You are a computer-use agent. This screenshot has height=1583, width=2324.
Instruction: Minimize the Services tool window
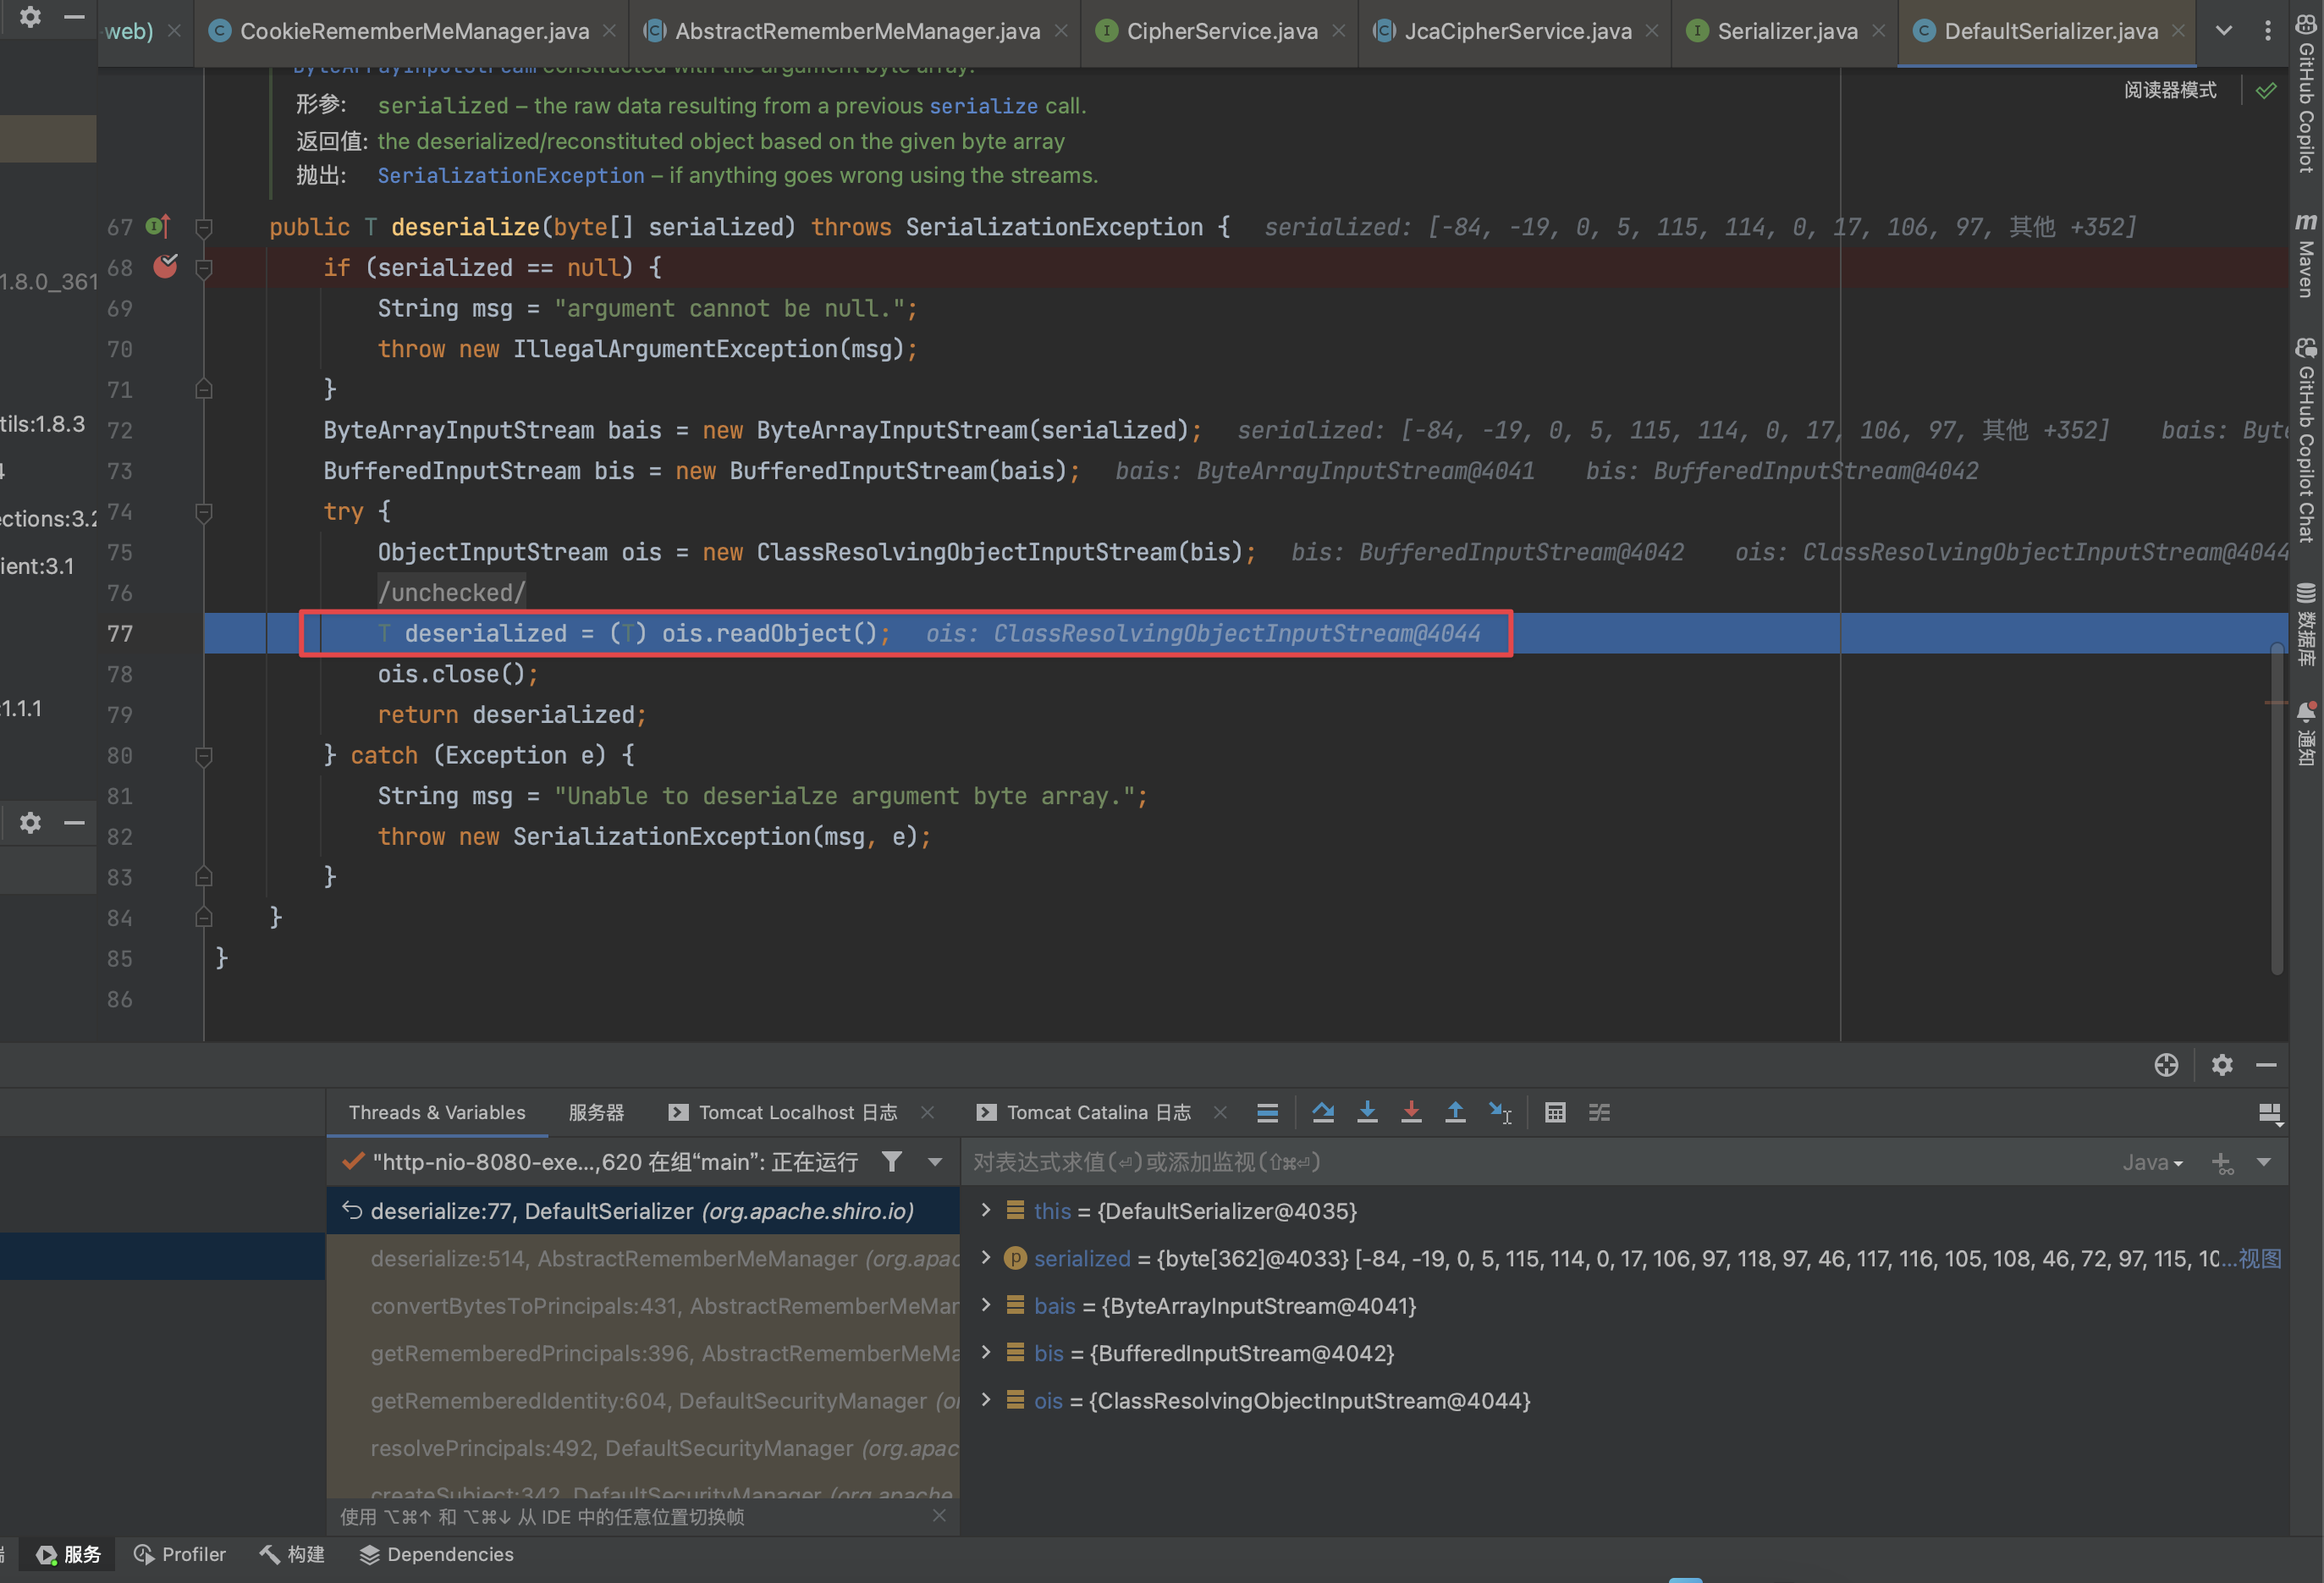2267,1065
